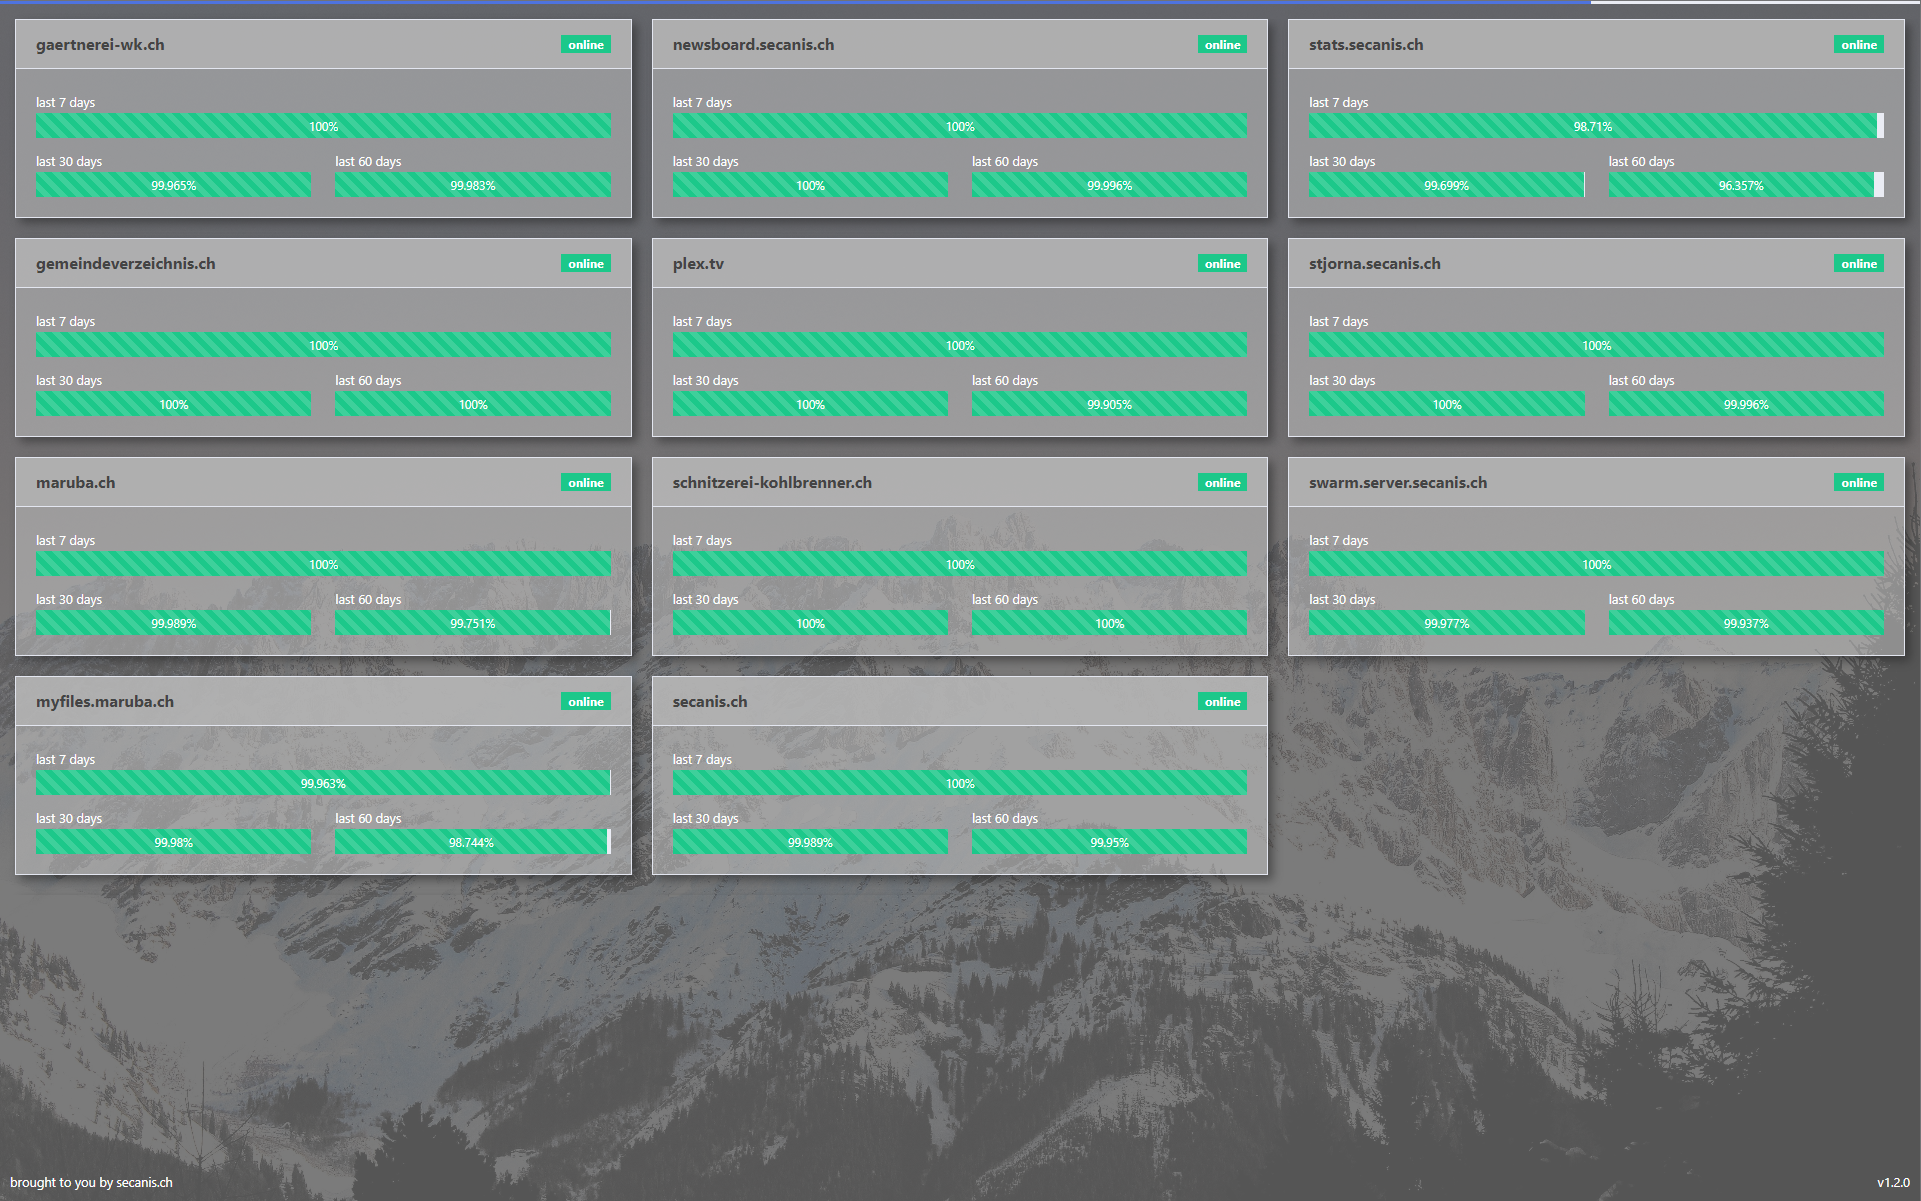Click stats.secanis.ch 98.71% seven-day uptime bar
1921x1201 pixels.
pos(1592,126)
